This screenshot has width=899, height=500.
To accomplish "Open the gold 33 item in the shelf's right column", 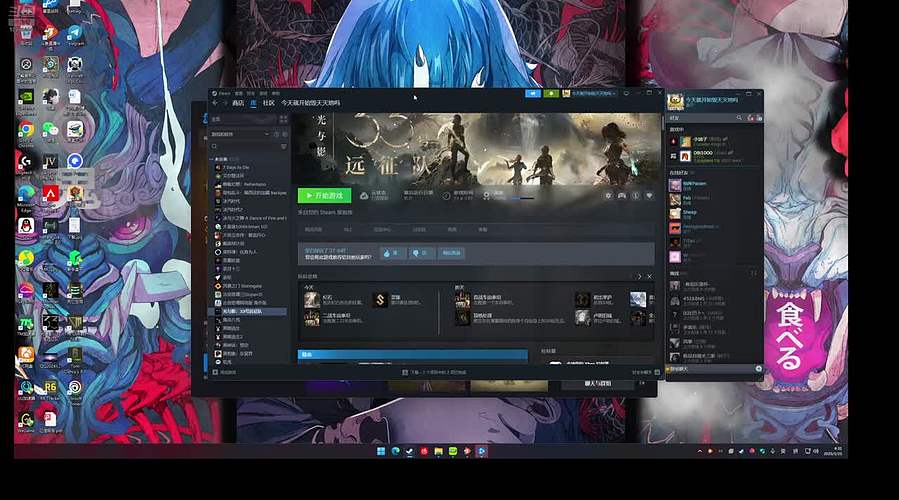I will (583, 299).
